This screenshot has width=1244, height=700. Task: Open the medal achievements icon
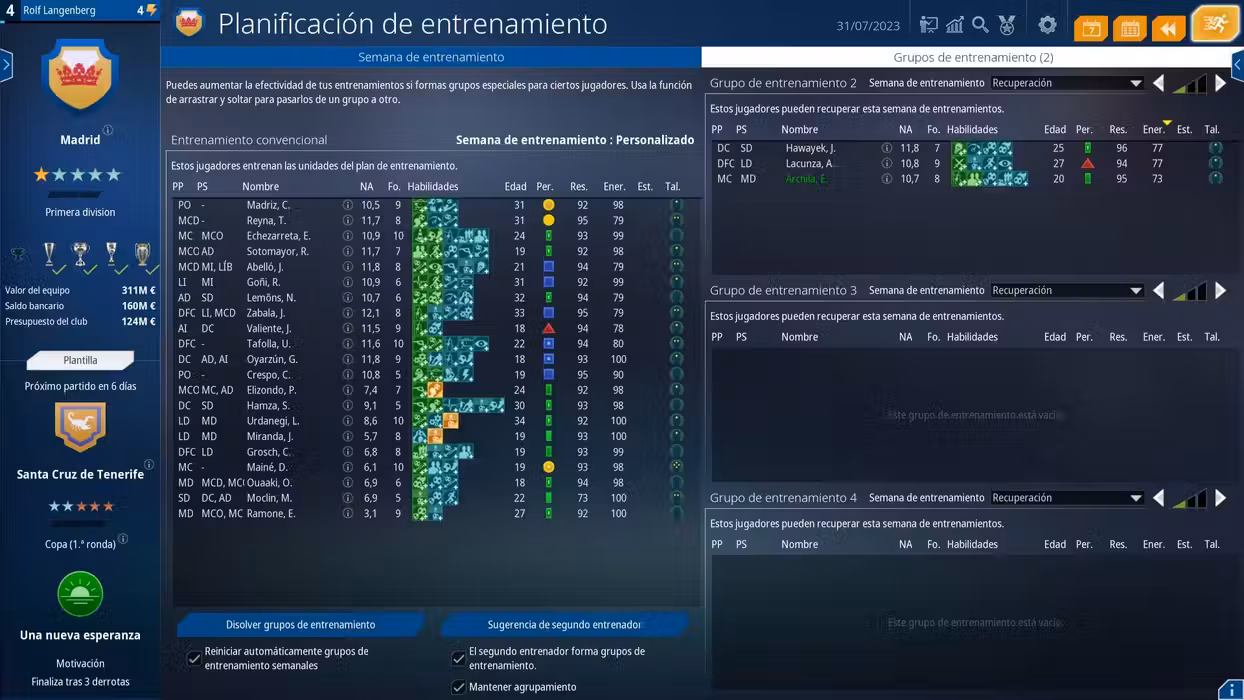point(1007,25)
